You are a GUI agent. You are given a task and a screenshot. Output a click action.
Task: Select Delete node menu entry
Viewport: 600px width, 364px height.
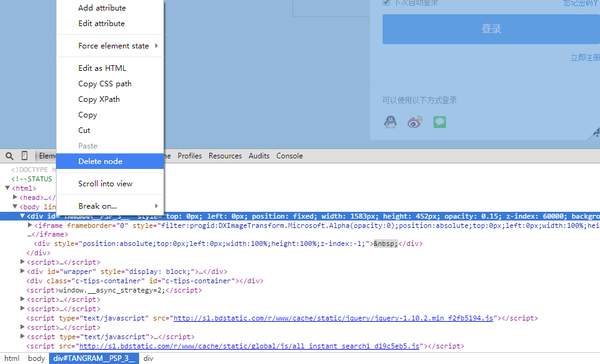coord(110,161)
